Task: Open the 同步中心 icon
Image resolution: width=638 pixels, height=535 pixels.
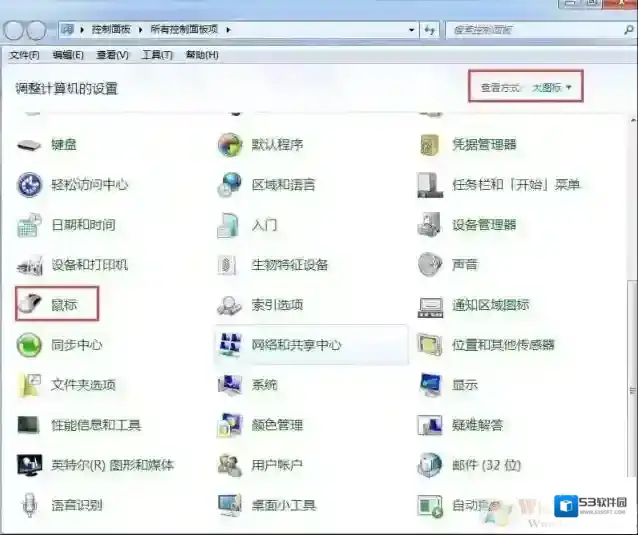Action: click(30, 344)
